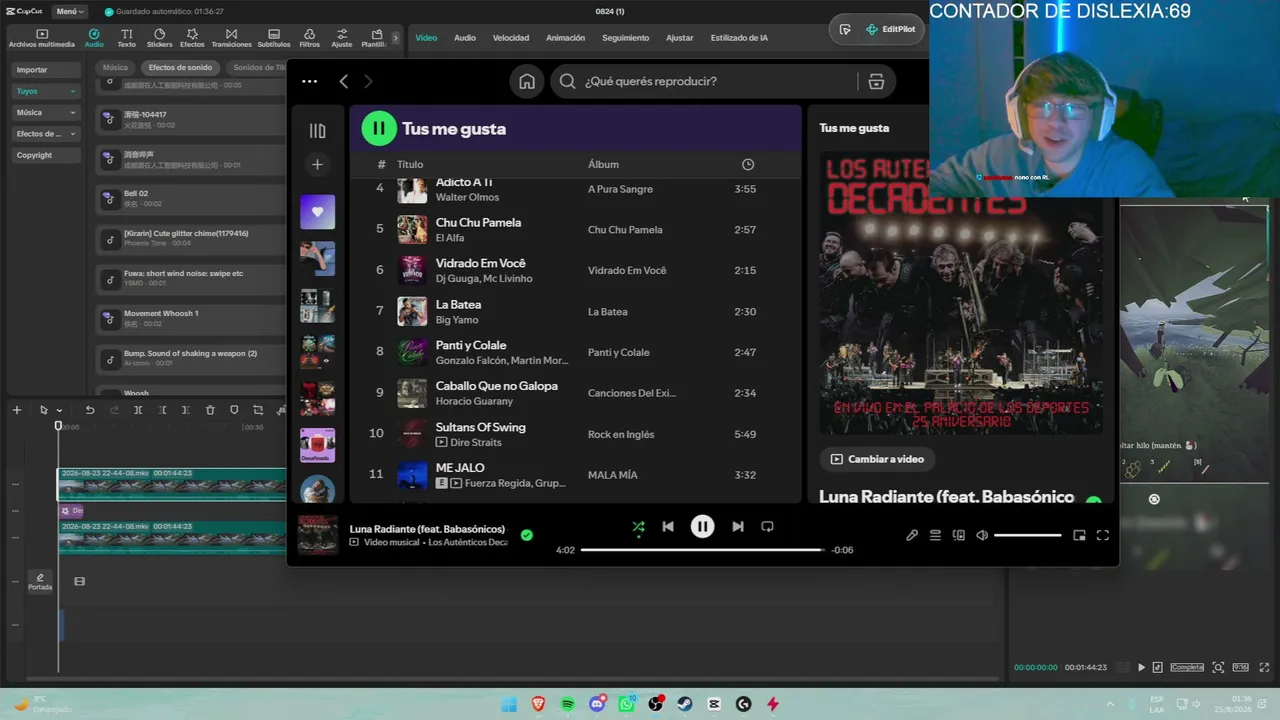Click the Portada cover button in timeline
Viewport: 1280px width, 720px height.
click(x=40, y=581)
